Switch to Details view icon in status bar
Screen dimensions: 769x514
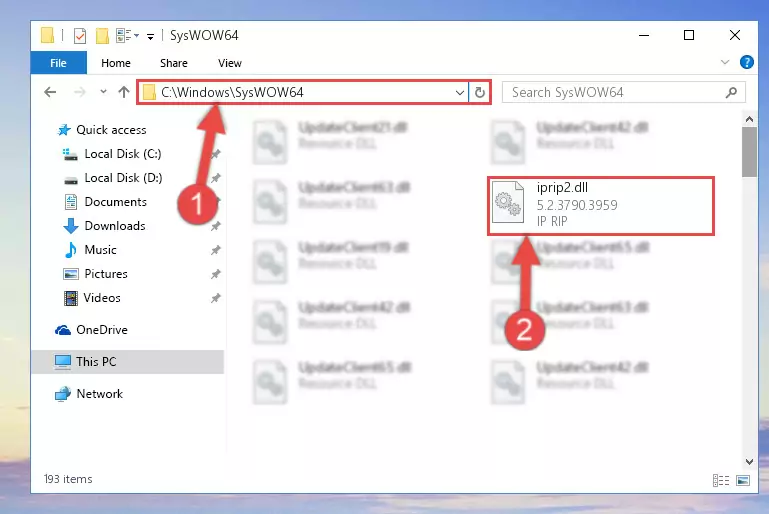click(720, 480)
